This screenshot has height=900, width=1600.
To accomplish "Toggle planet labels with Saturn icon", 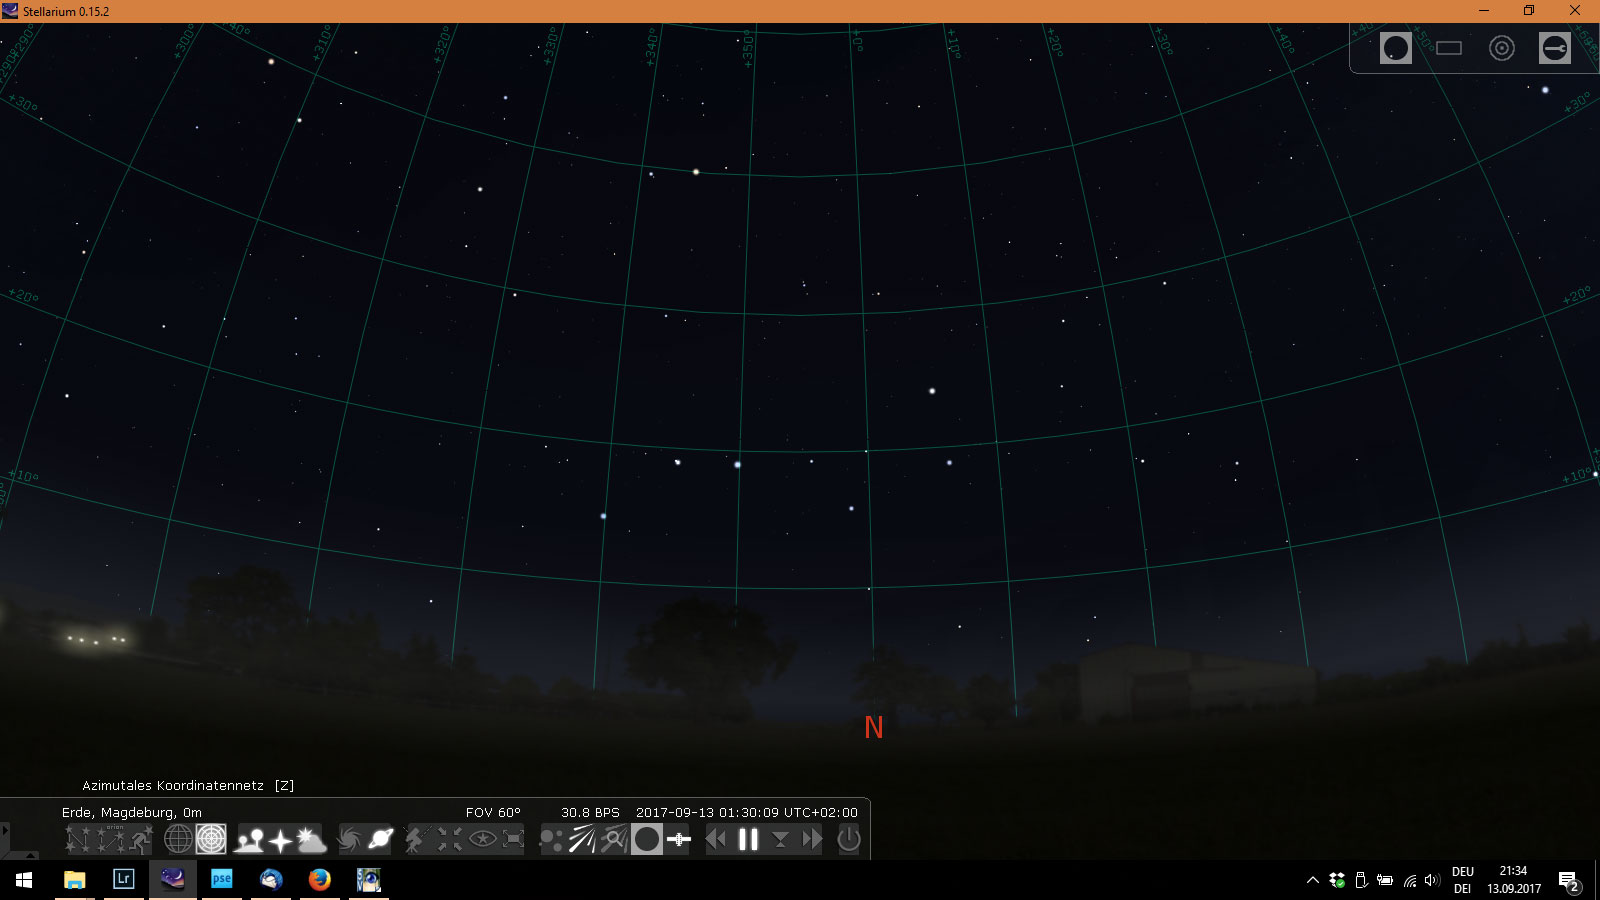I will tap(381, 840).
